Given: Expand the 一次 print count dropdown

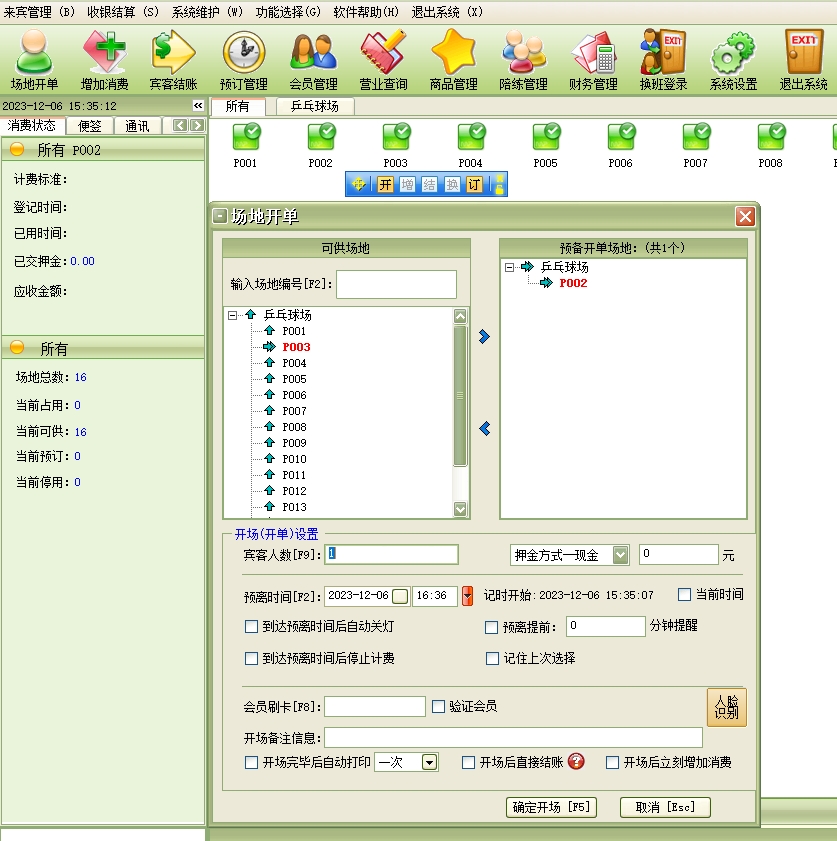Looking at the screenshot, I should 429,763.
